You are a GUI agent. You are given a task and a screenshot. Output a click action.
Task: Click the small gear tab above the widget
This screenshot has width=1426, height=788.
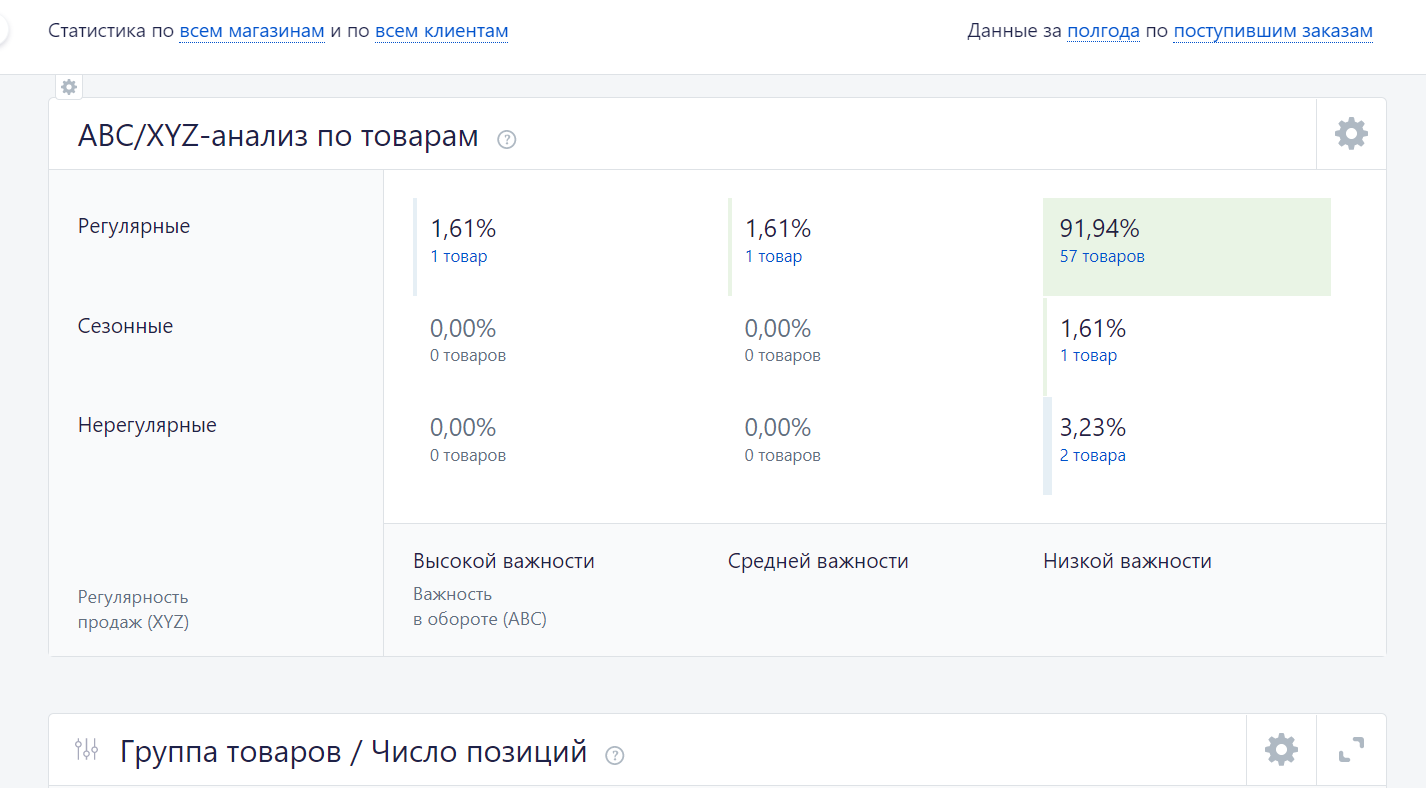69,87
